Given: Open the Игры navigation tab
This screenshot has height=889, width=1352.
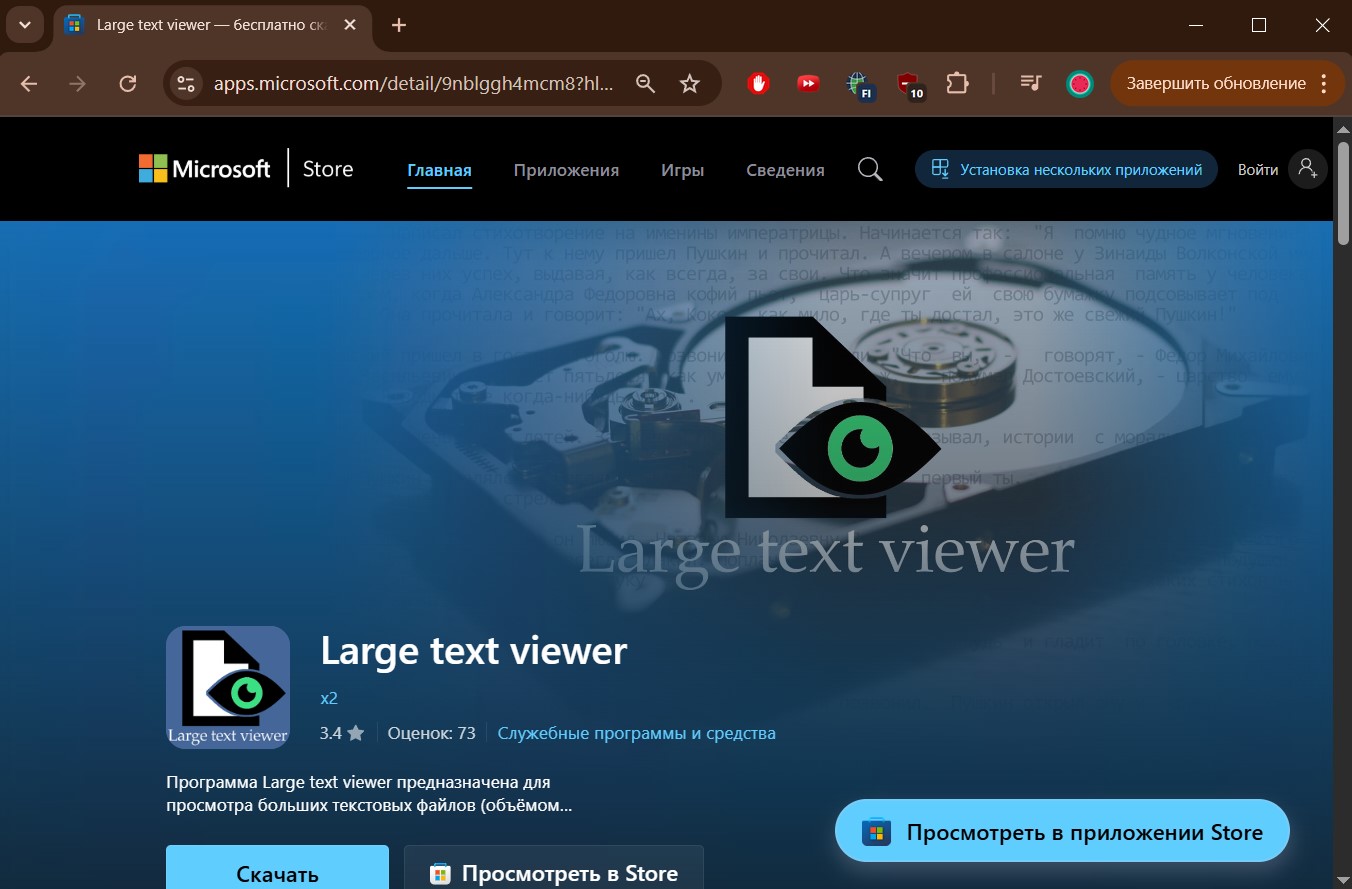Looking at the screenshot, I should point(682,170).
